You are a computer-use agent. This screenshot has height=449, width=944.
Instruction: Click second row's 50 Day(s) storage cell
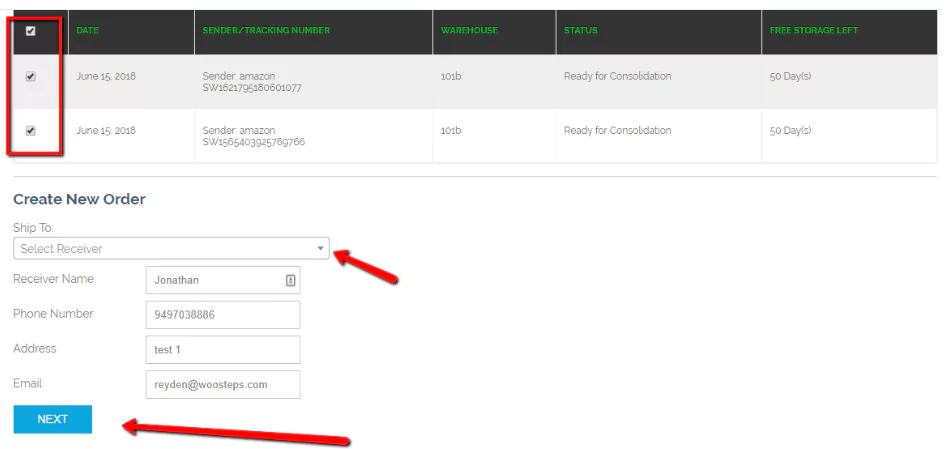click(790, 131)
